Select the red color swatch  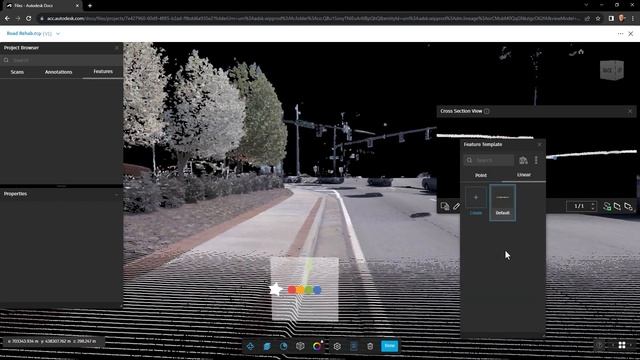[x=292, y=290]
